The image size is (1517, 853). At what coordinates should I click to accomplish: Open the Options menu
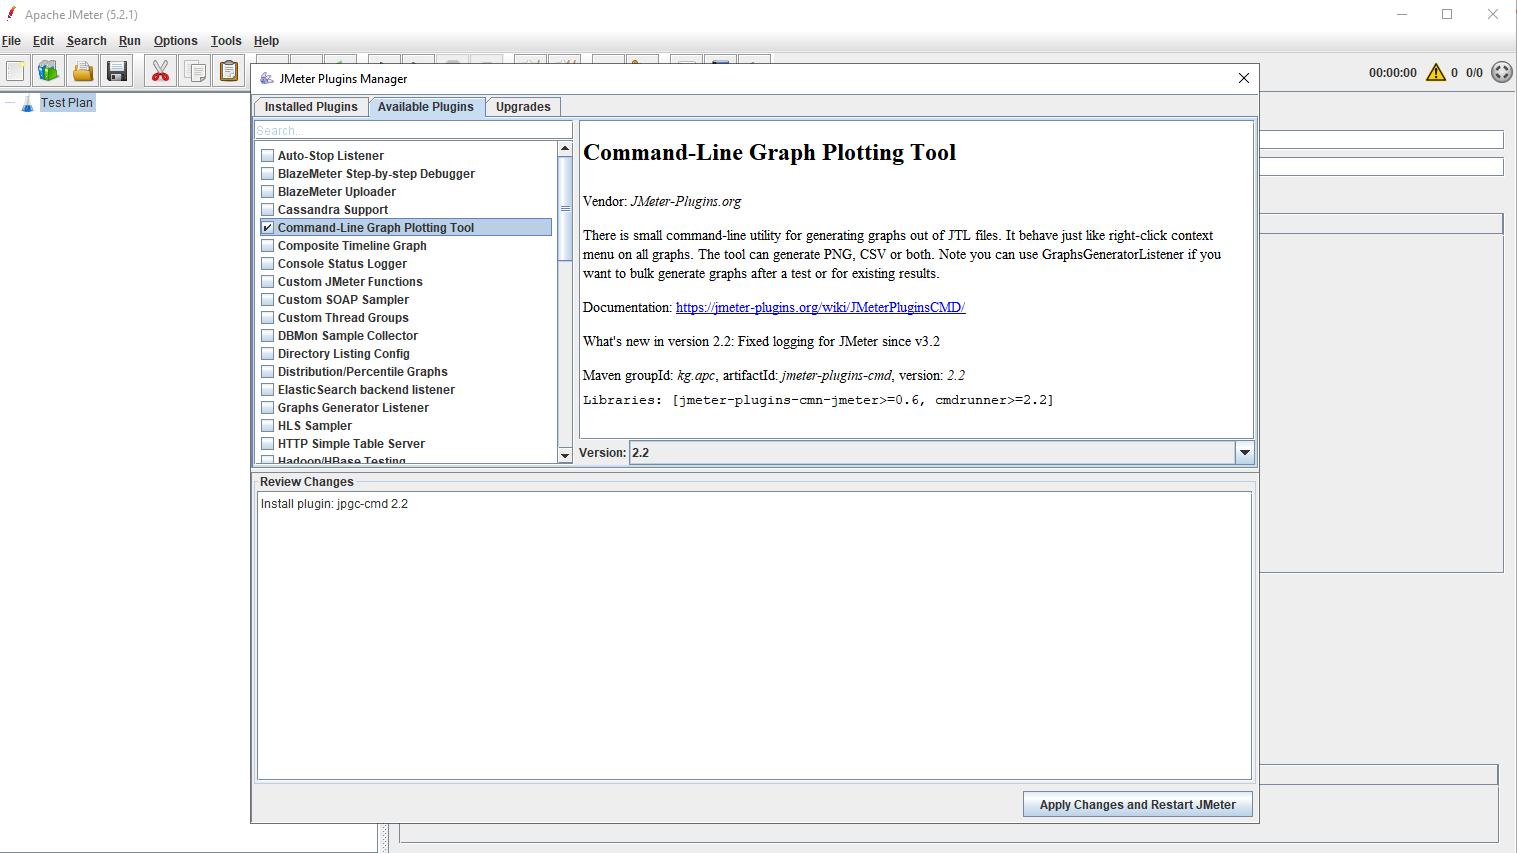coord(175,41)
